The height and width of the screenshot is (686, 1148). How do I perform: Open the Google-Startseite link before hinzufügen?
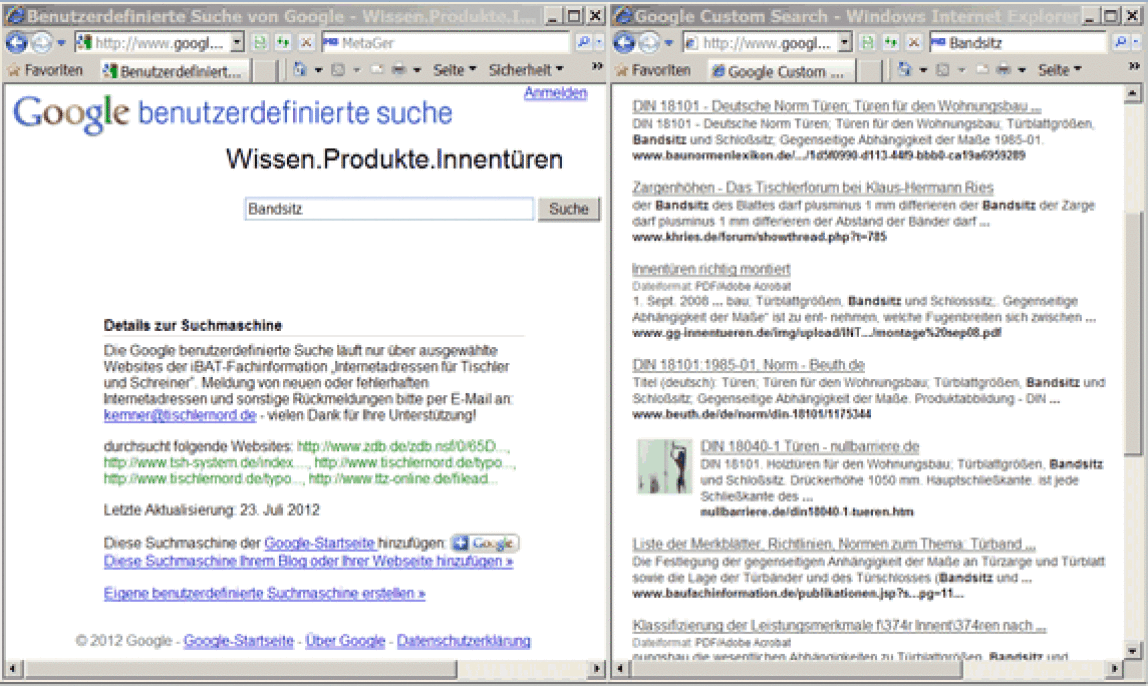(x=319, y=543)
